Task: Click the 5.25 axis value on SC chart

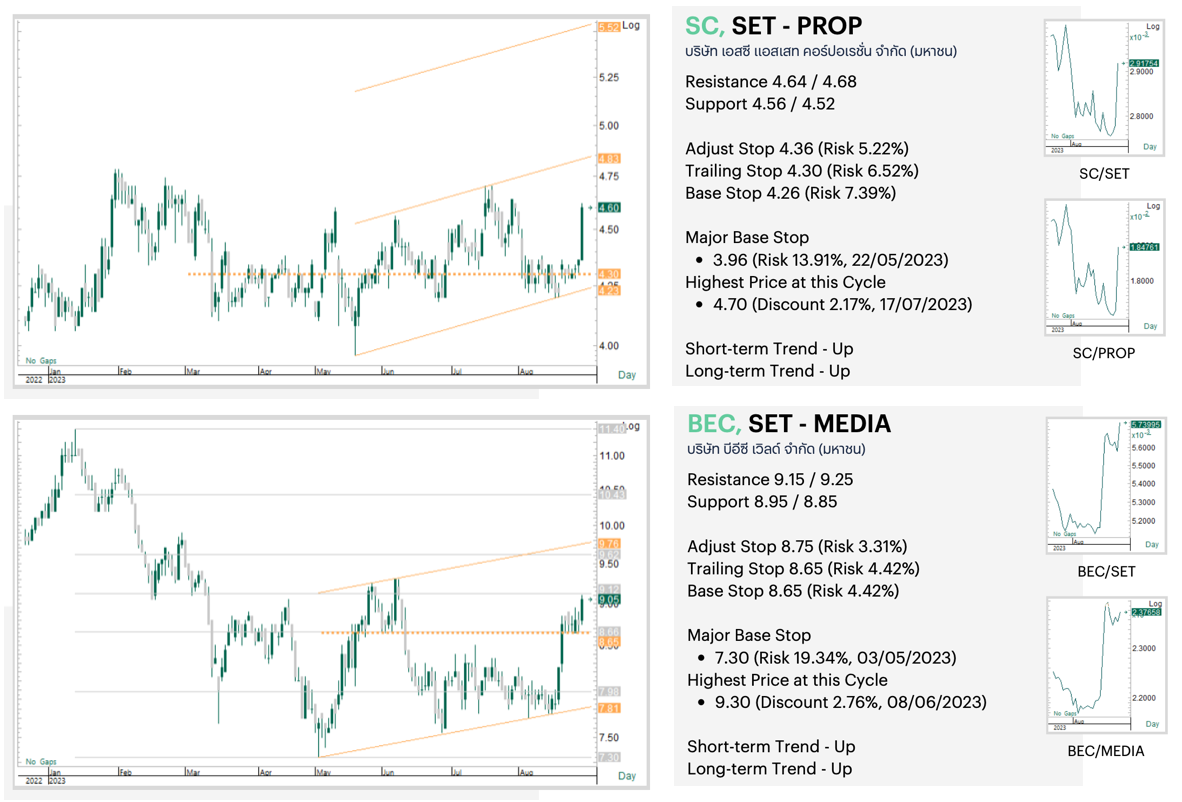Action: point(608,78)
